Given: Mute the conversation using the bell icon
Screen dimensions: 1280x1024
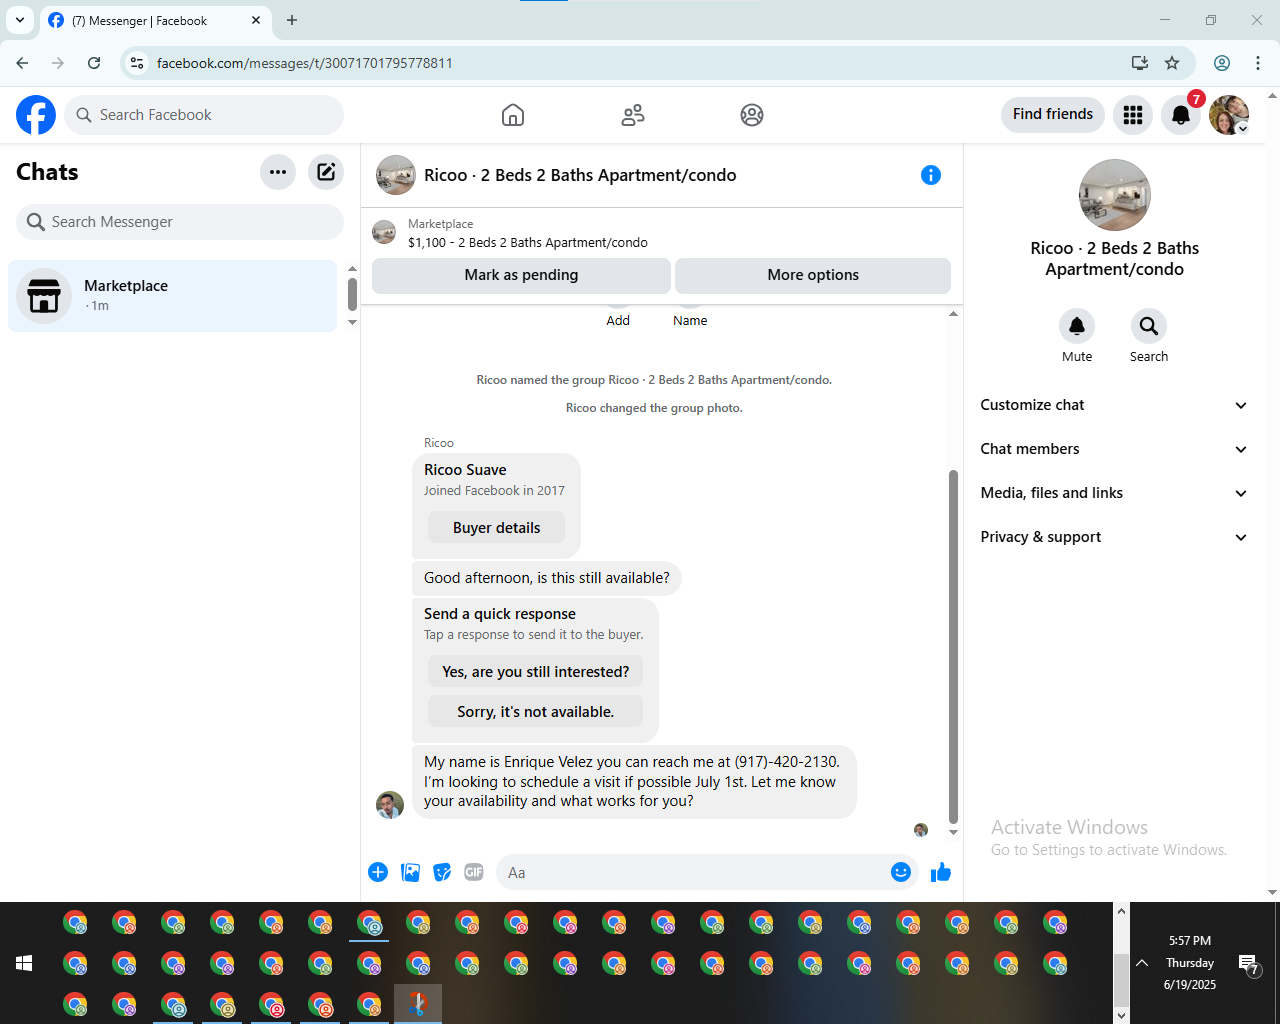Looking at the screenshot, I should [1077, 326].
